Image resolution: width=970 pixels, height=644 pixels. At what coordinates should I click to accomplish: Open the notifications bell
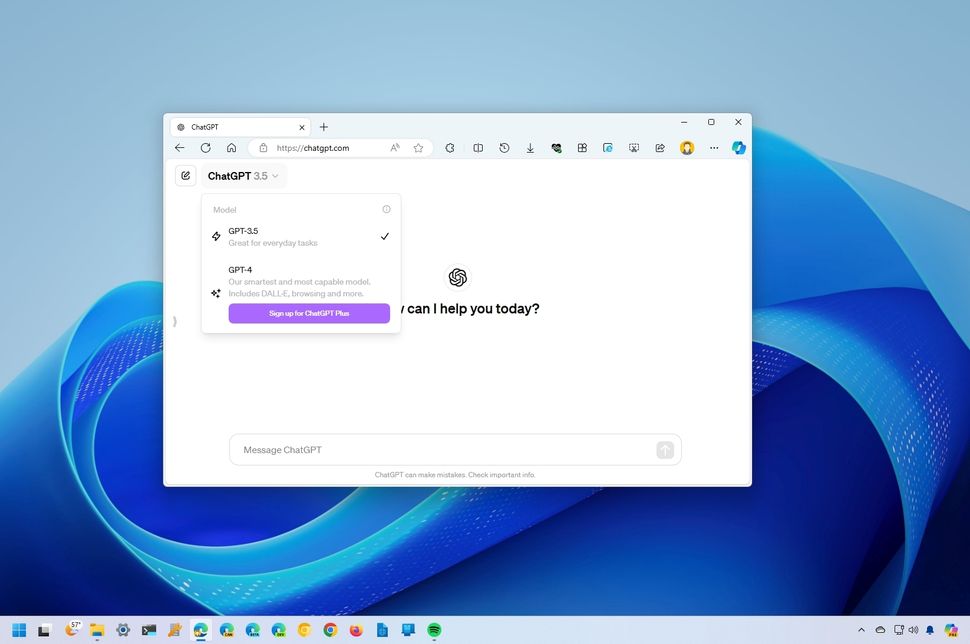pyautogui.click(x=930, y=630)
